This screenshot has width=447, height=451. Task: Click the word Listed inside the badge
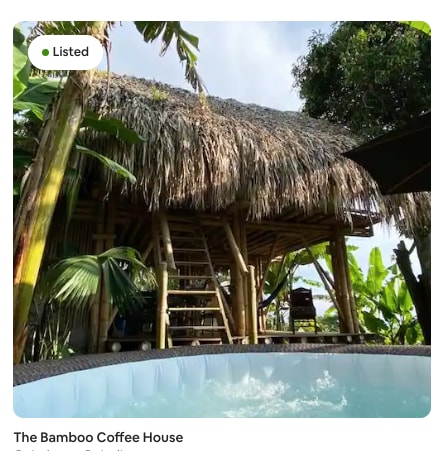point(71,52)
